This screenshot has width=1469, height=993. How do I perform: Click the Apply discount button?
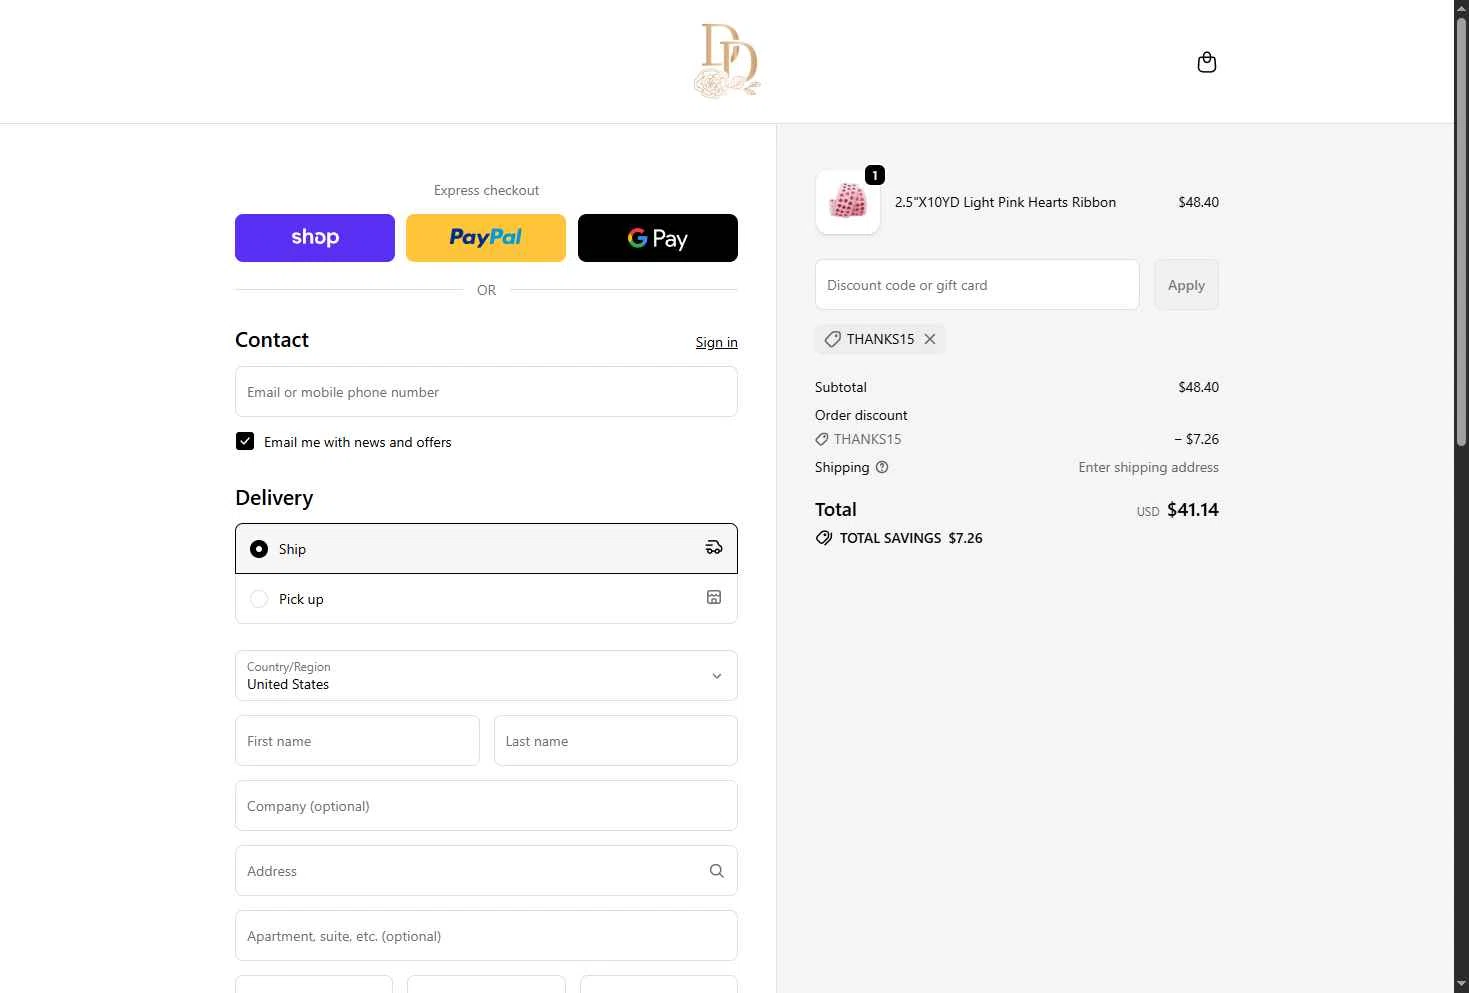click(x=1186, y=285)
